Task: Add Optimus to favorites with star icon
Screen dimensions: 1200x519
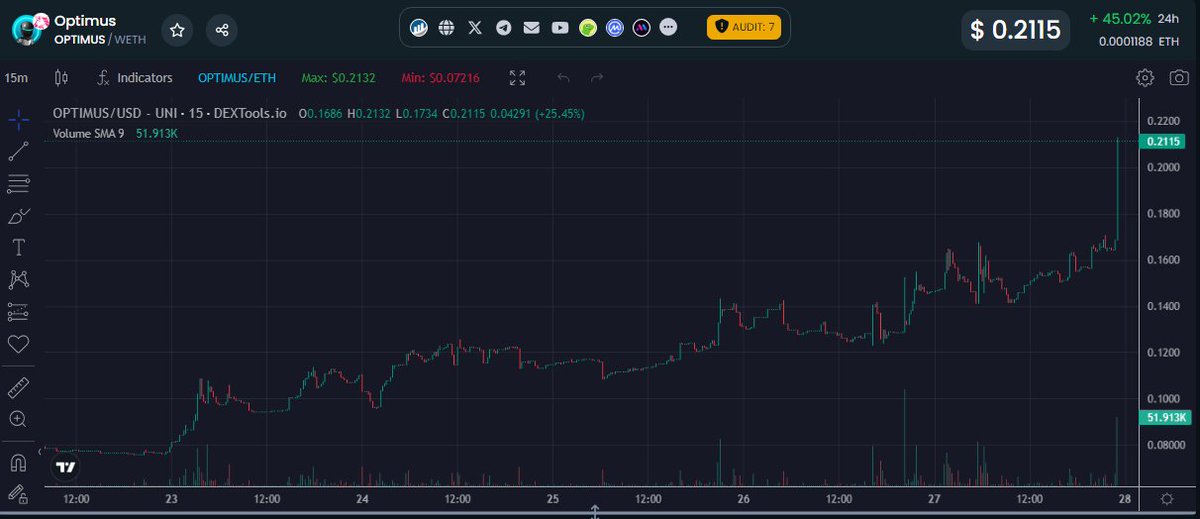Action: pyautogui.click(x=177, y=30)
